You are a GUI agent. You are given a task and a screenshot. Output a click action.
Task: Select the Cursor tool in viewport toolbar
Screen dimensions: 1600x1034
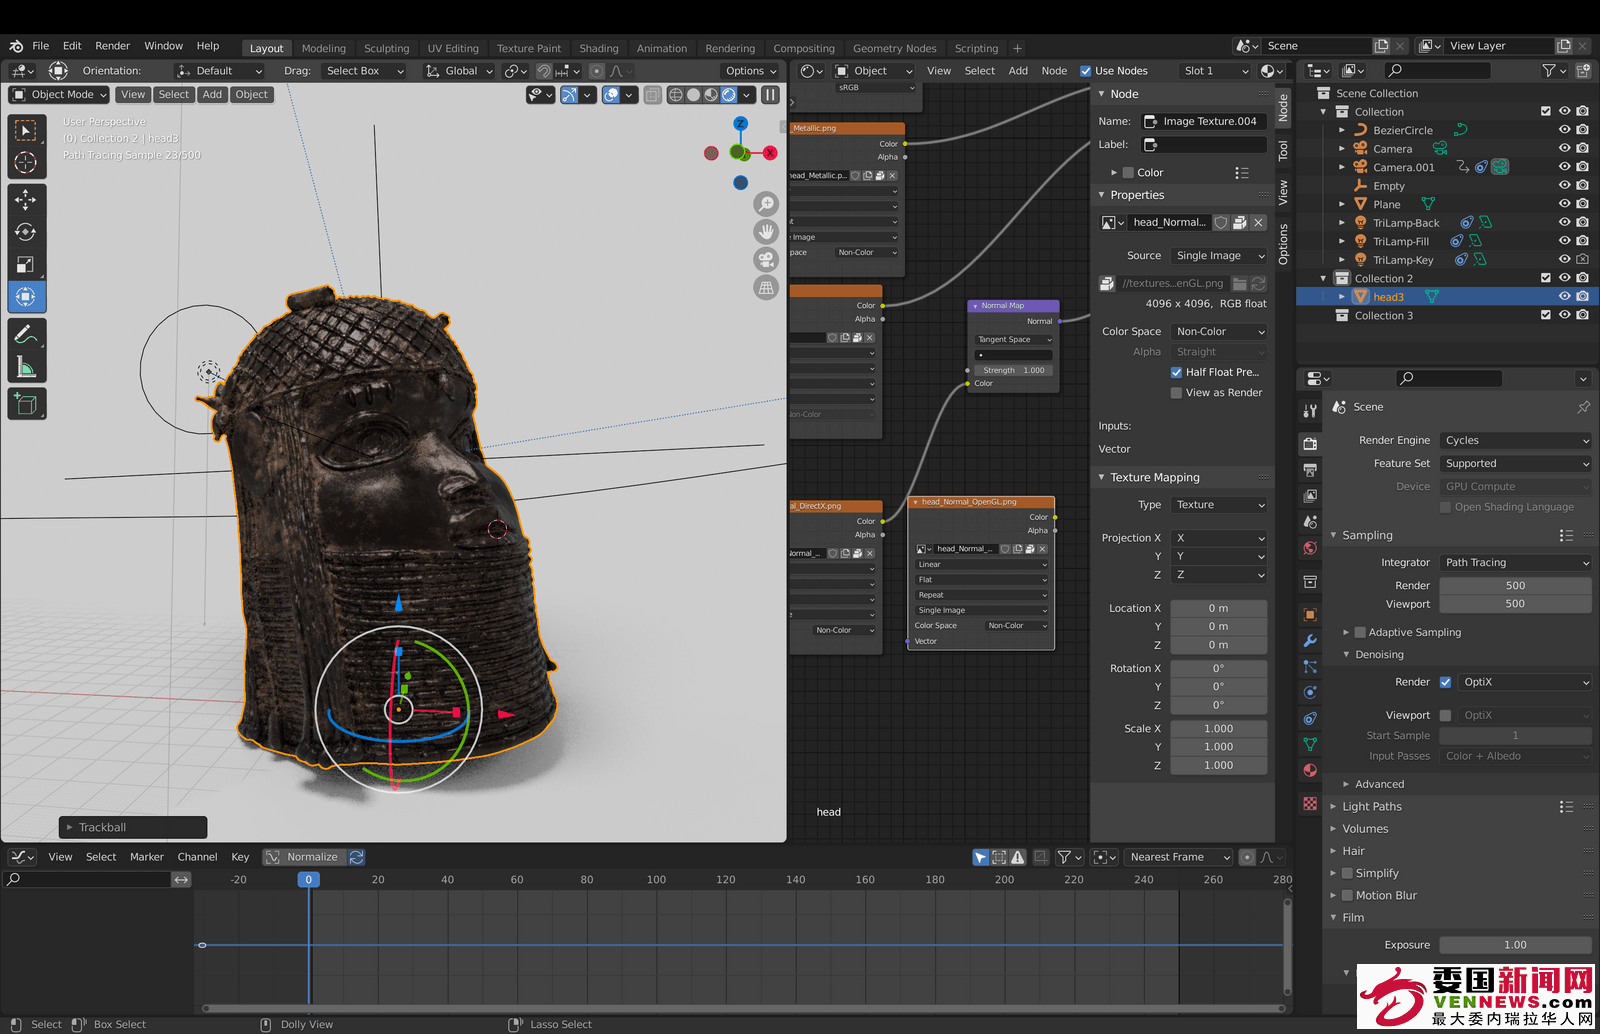(x=26, y=163)
